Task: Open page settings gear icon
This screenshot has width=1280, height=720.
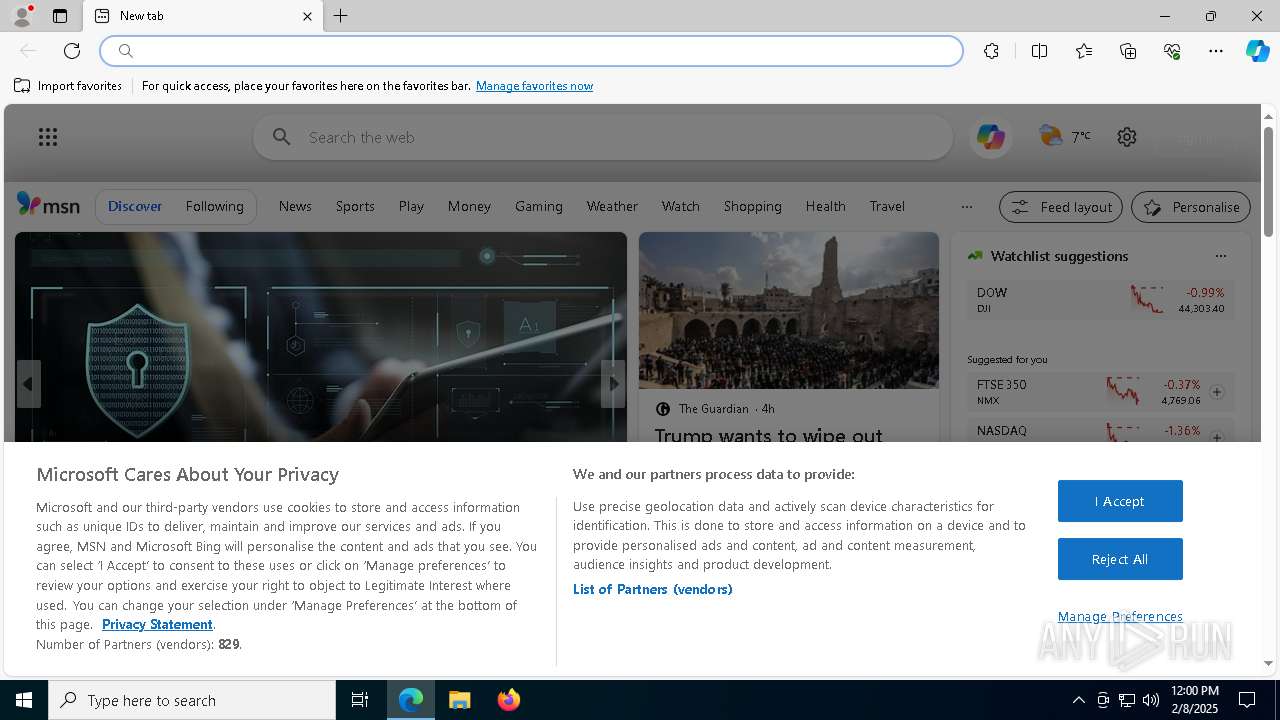Action: (1127, 137)
